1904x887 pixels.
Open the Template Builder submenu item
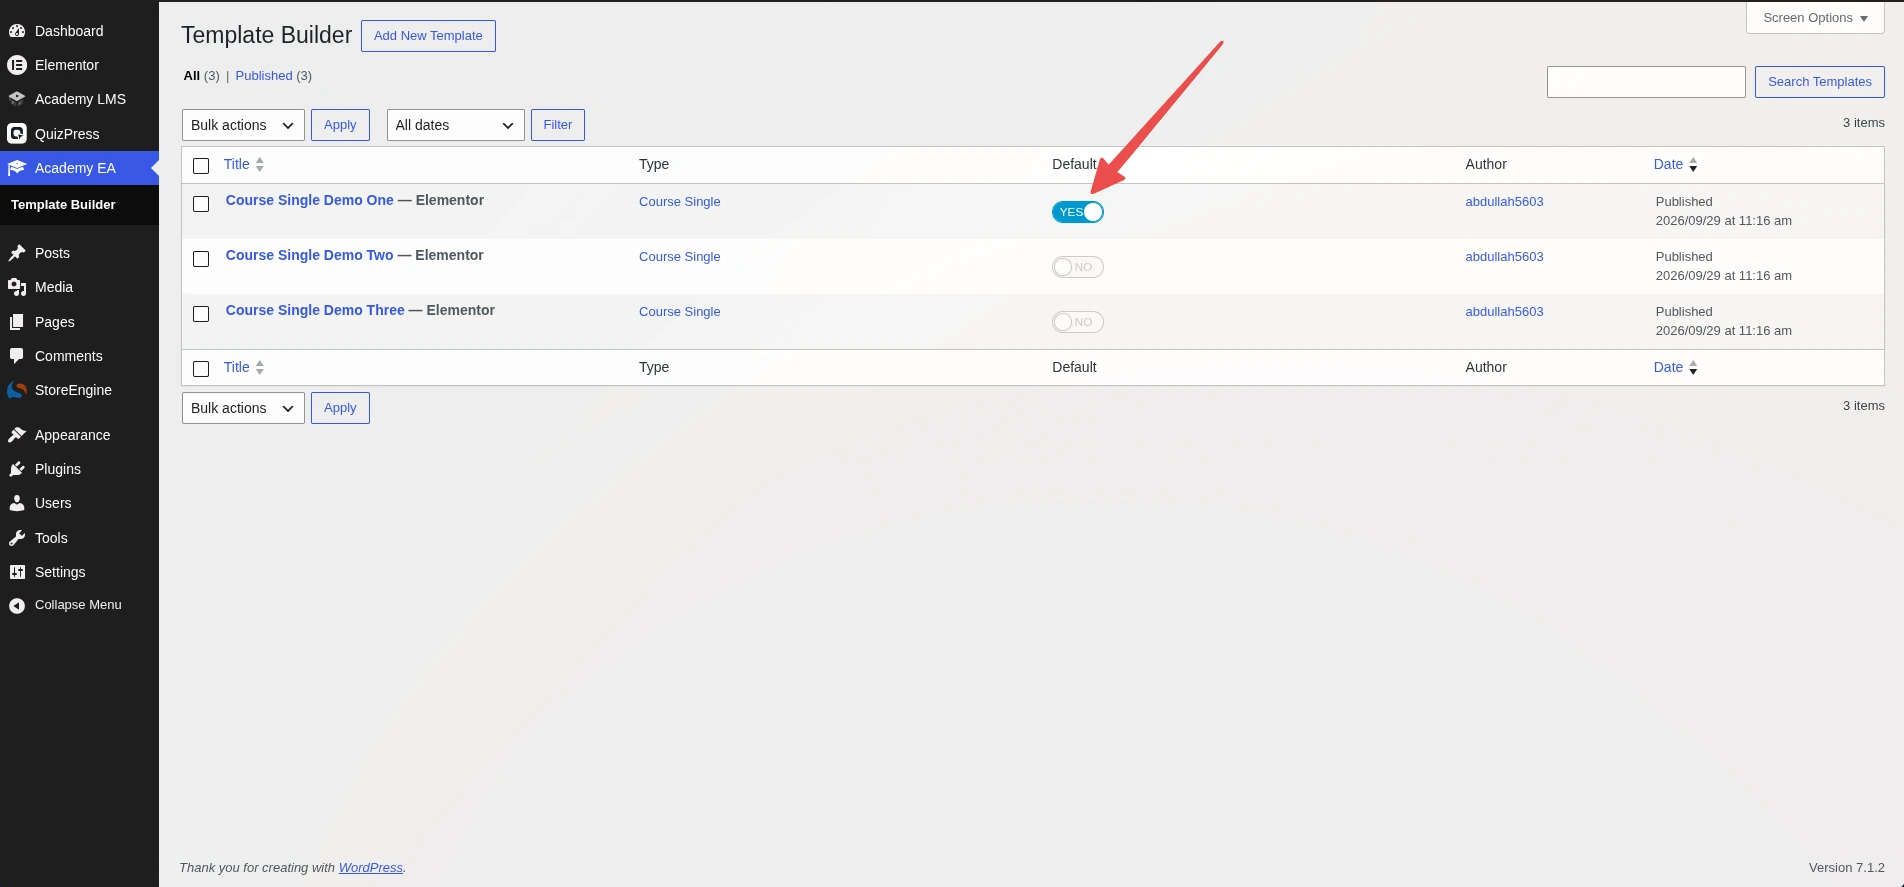[x=63, y=205]
